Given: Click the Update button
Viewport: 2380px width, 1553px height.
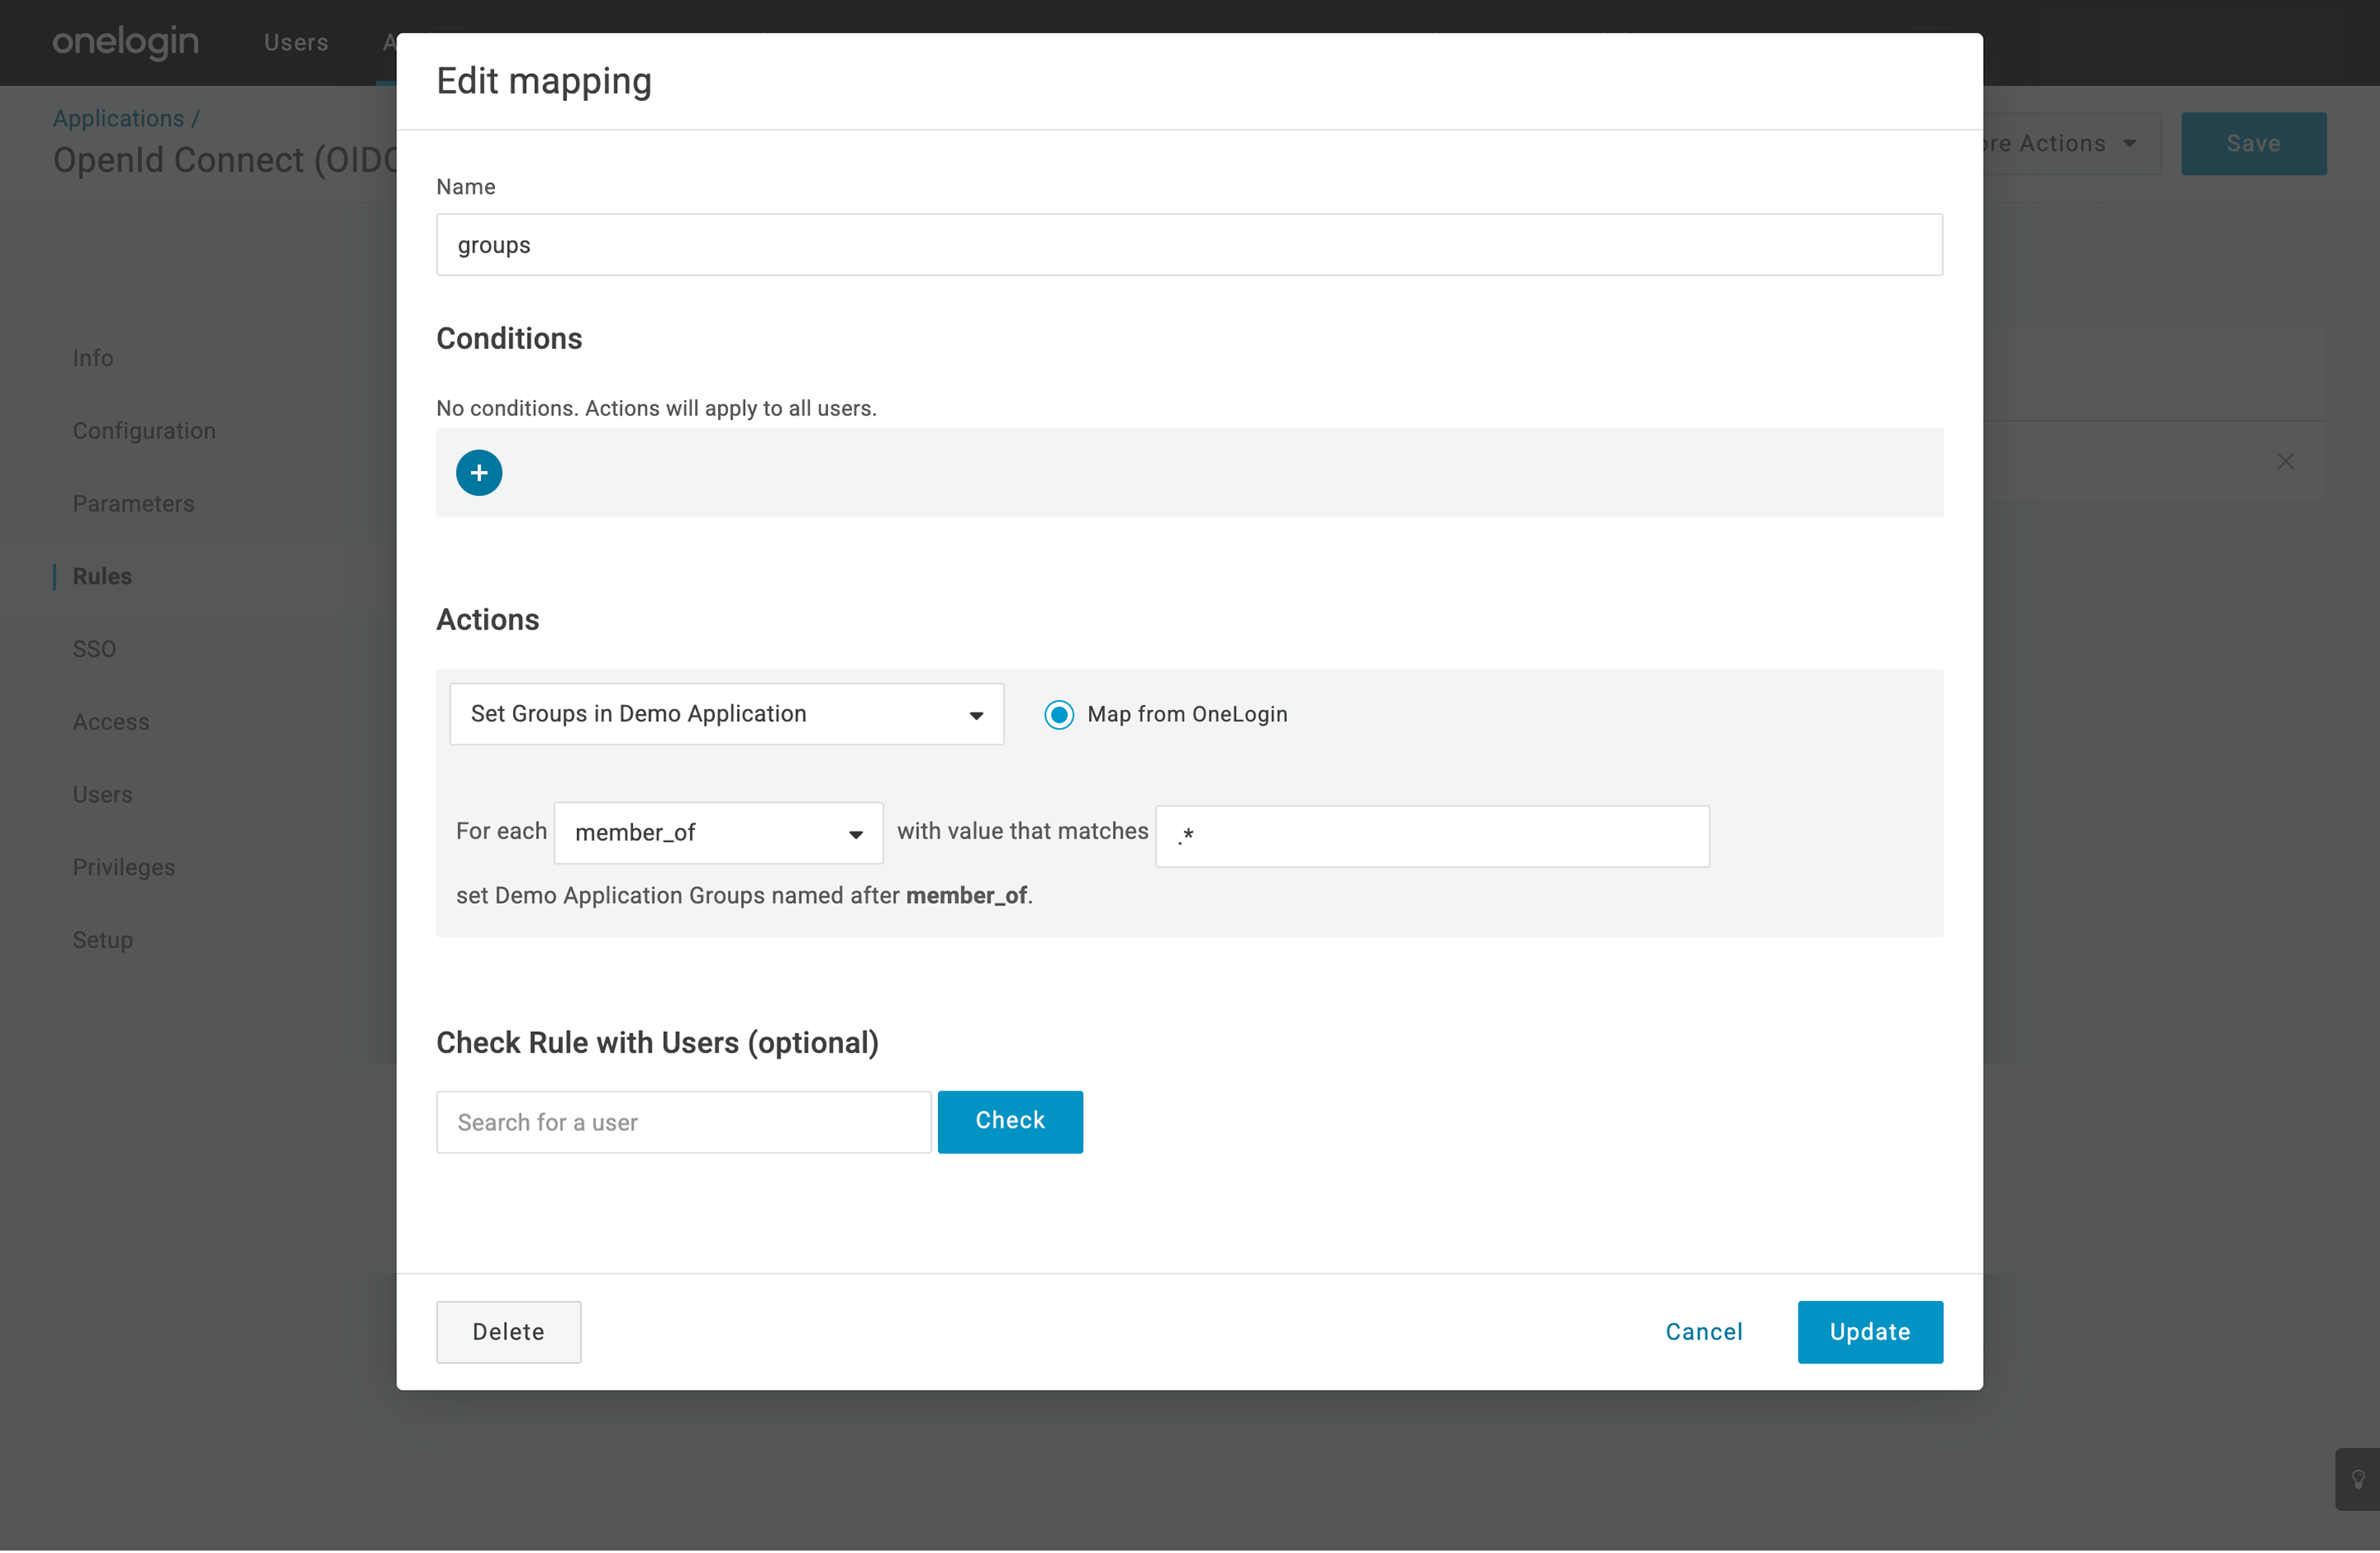Looking at the screenshot, I should click(1870, 1331).
